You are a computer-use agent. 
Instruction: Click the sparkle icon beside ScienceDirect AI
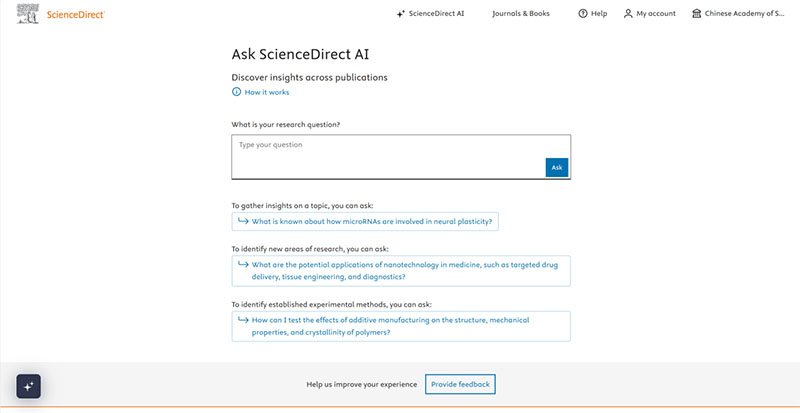pos(401,14)
